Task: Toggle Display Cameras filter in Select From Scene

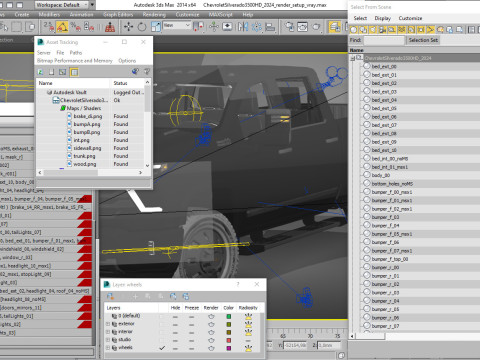Action: coord(382,30)
